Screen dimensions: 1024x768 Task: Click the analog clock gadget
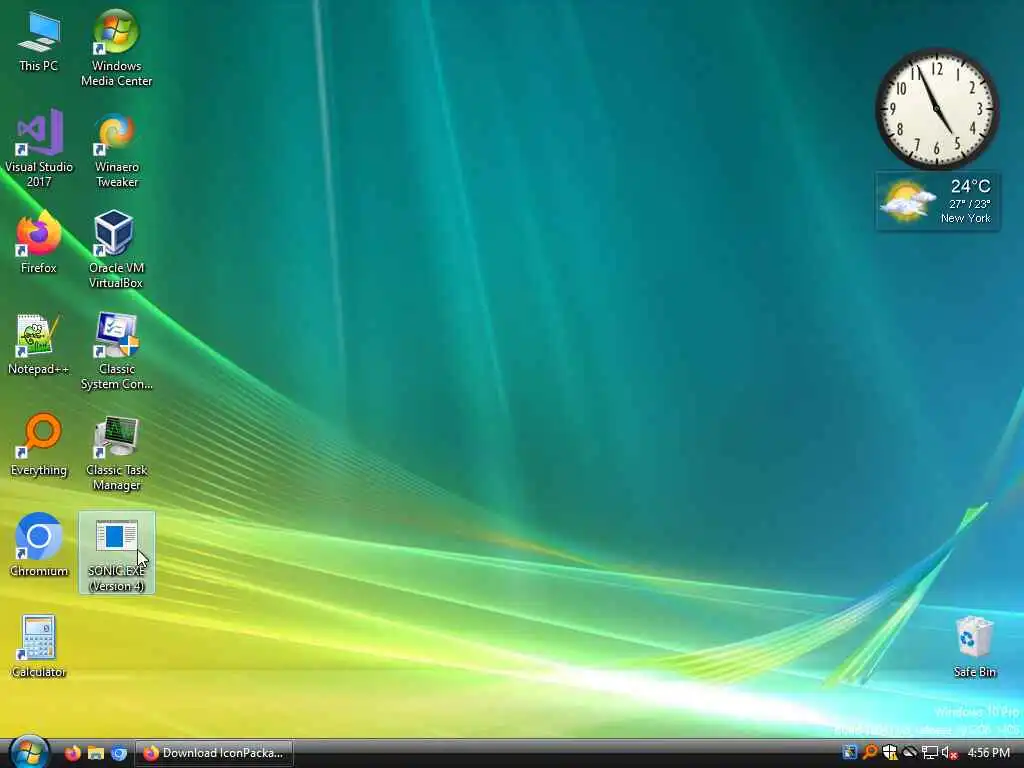coord(936,108)
